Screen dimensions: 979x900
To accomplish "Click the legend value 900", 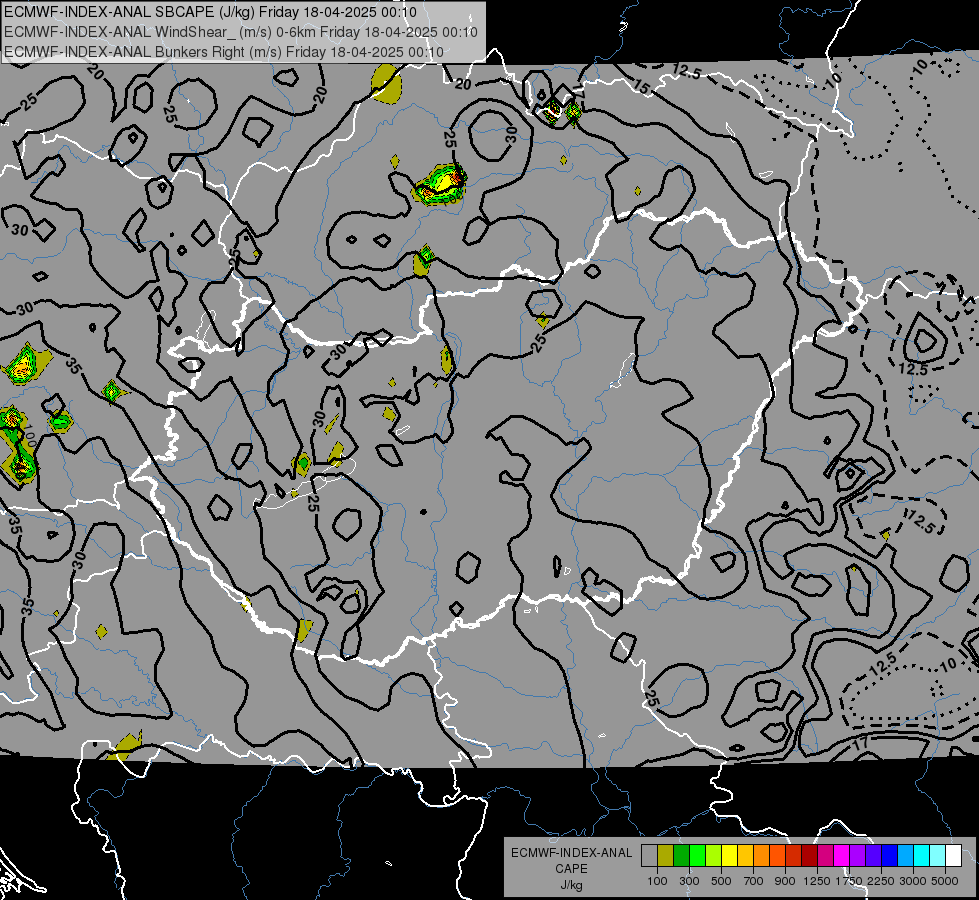I will click(785, 881).
